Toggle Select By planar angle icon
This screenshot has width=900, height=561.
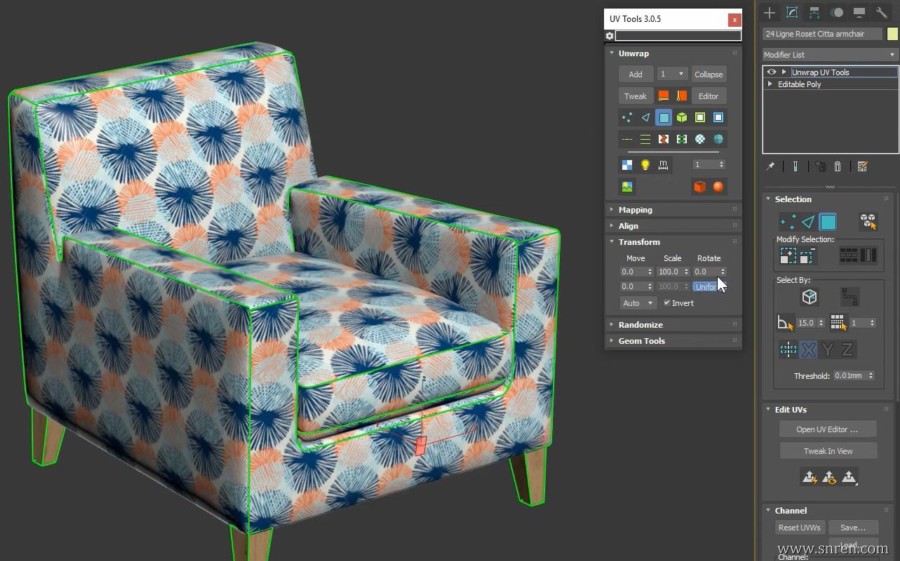pyautogui.click(x=785, y=323)
